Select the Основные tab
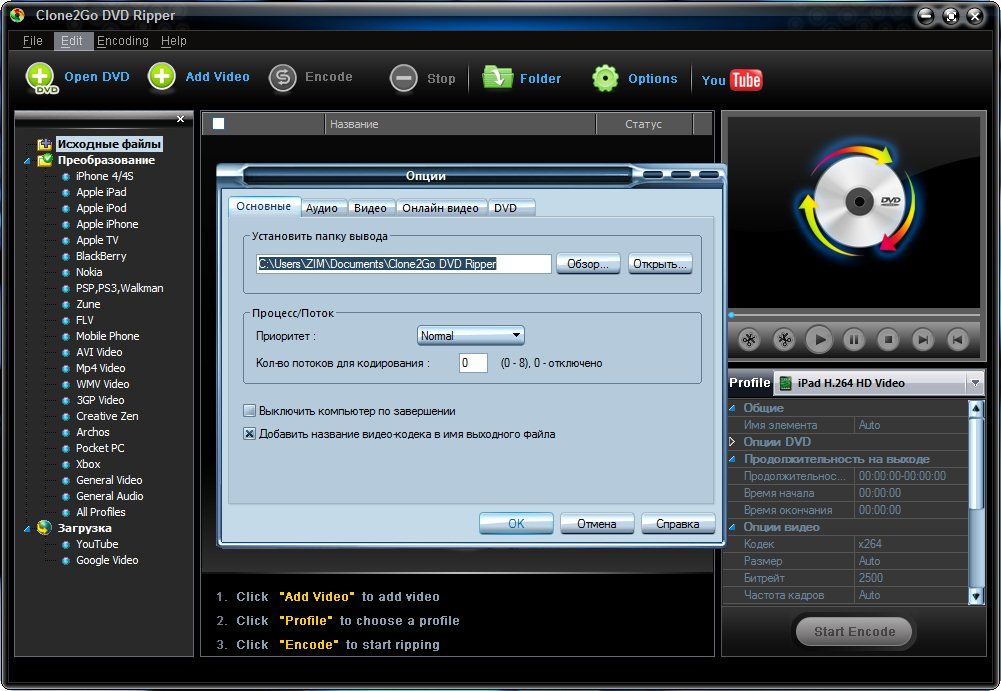The height and width of the screenshot is (691, 1001). 264,206
